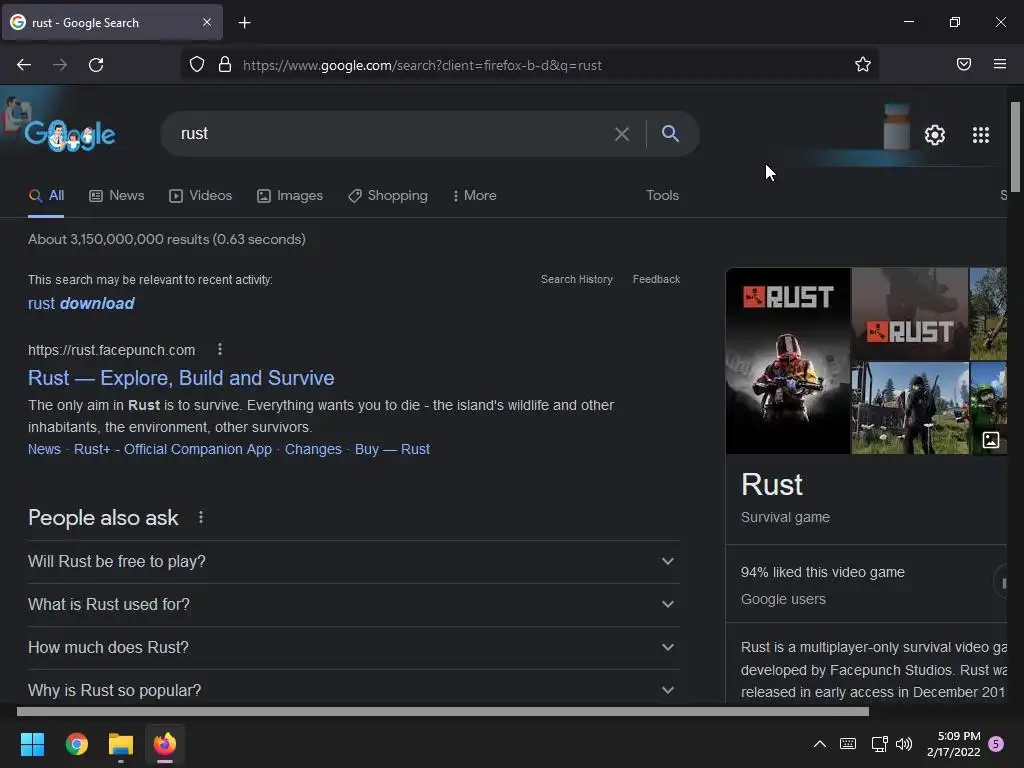The image size is (1024, 768).
Task: Launch Chrome from the taskbar
Action: click(76, 744)
